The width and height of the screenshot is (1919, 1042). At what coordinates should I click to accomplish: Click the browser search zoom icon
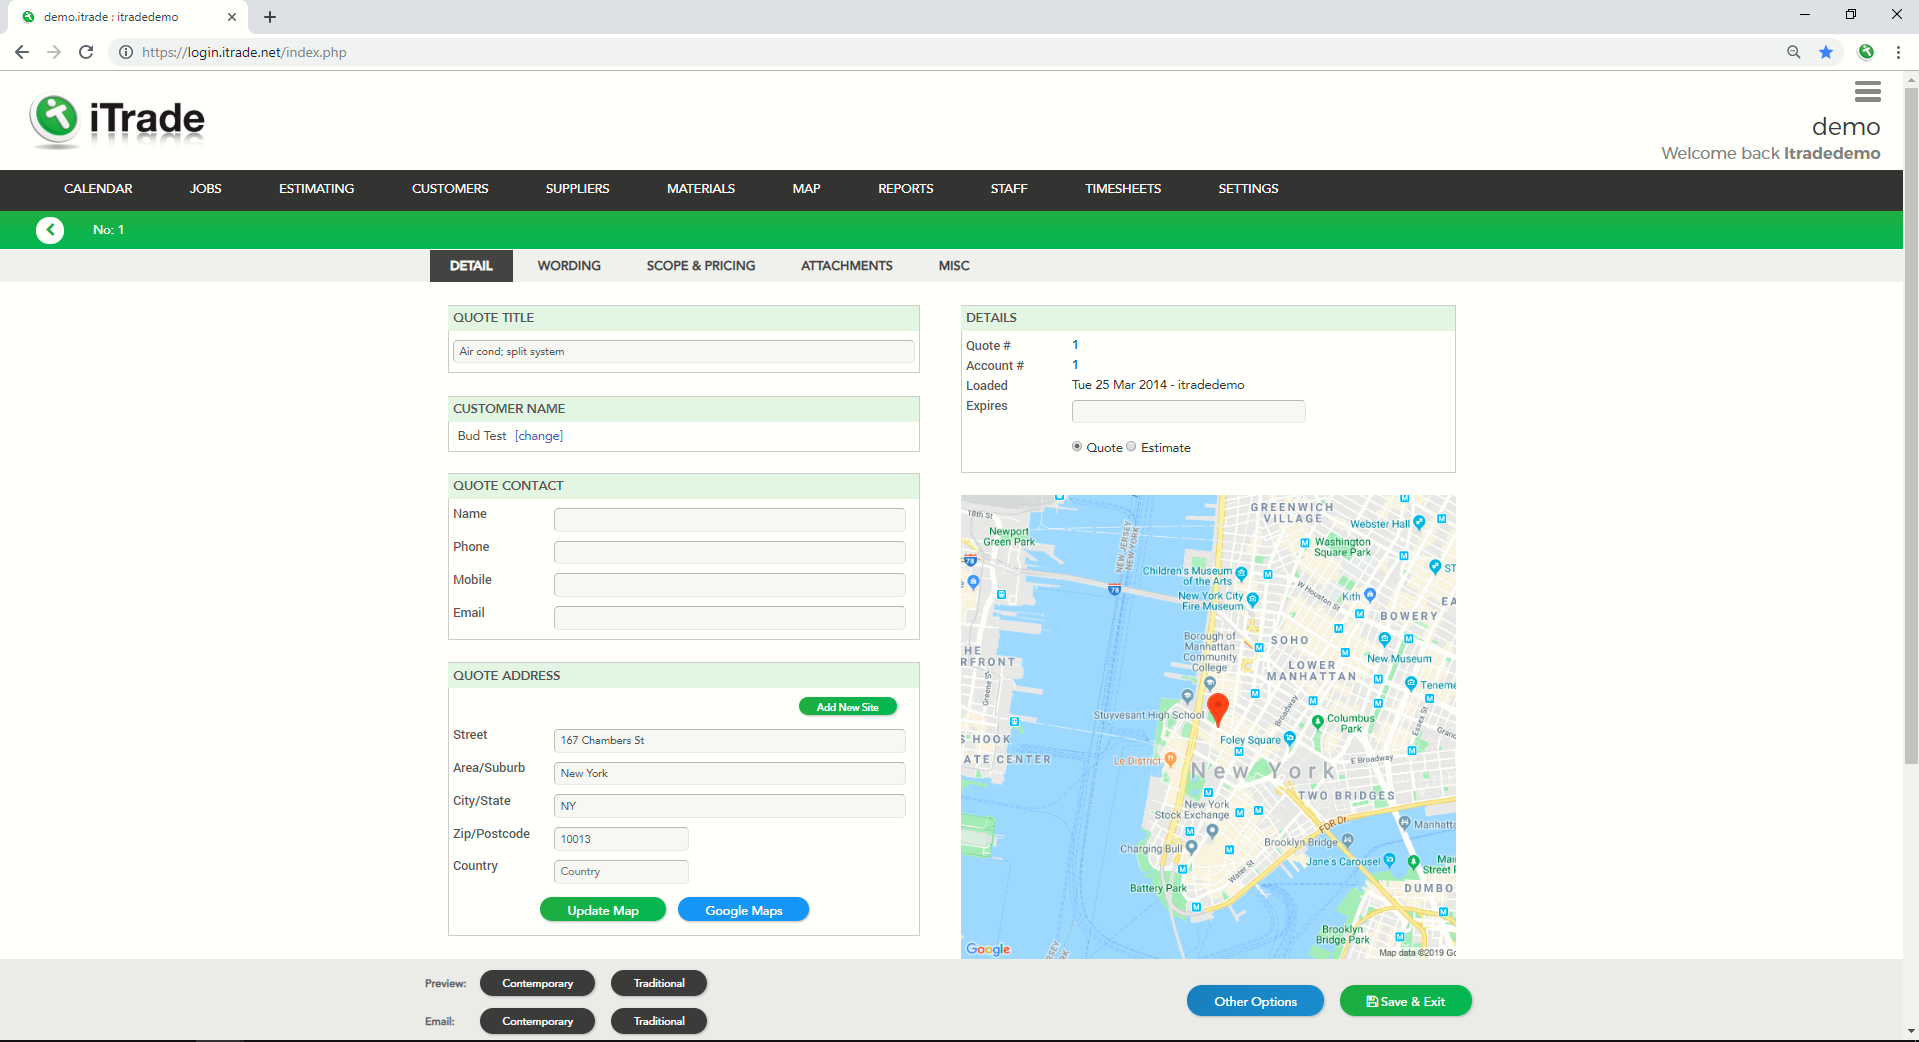1792,52
